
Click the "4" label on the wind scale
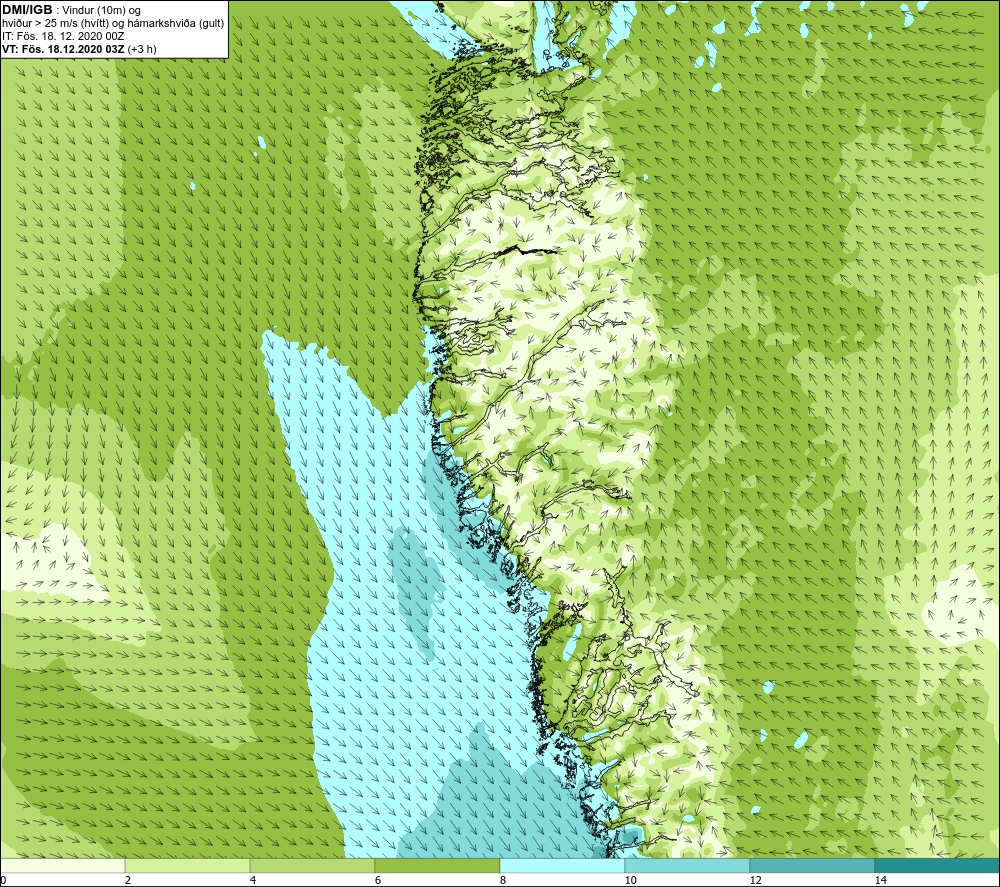(x=253, y=880)
